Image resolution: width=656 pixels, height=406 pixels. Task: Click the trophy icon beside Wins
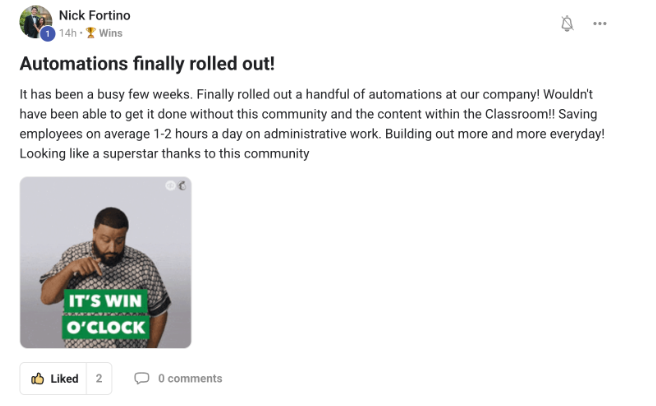90,33
